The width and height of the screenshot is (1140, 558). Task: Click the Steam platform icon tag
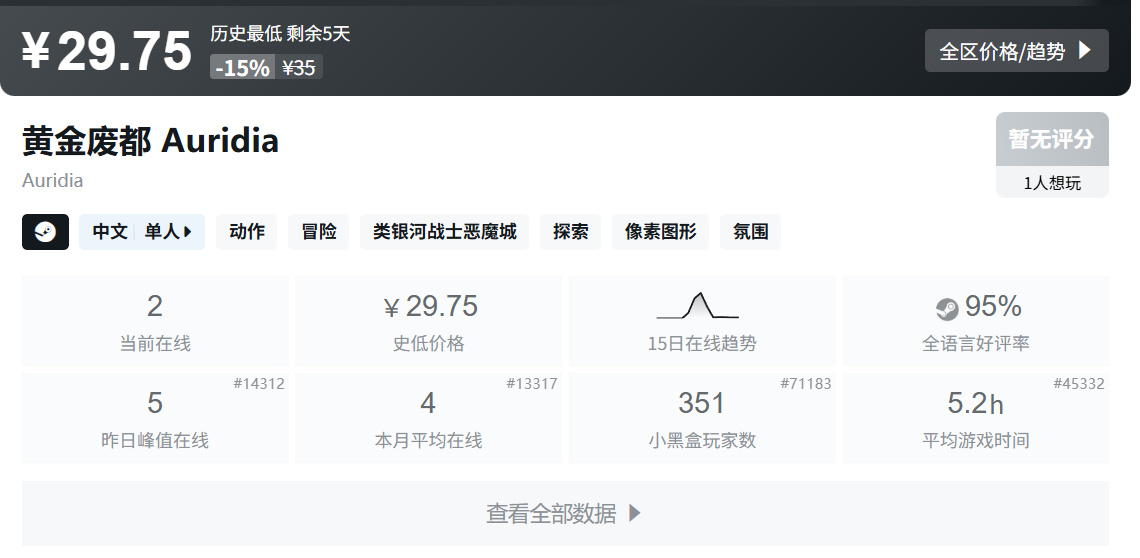click(45, 232)
